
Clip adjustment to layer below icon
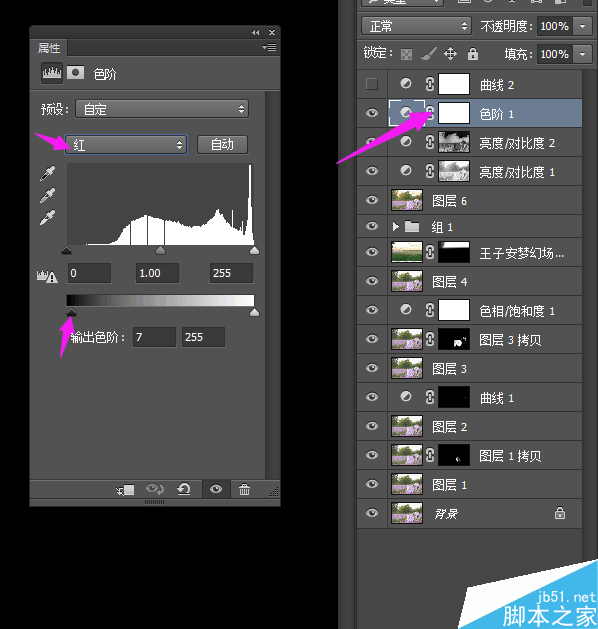(x=125, y=490)
